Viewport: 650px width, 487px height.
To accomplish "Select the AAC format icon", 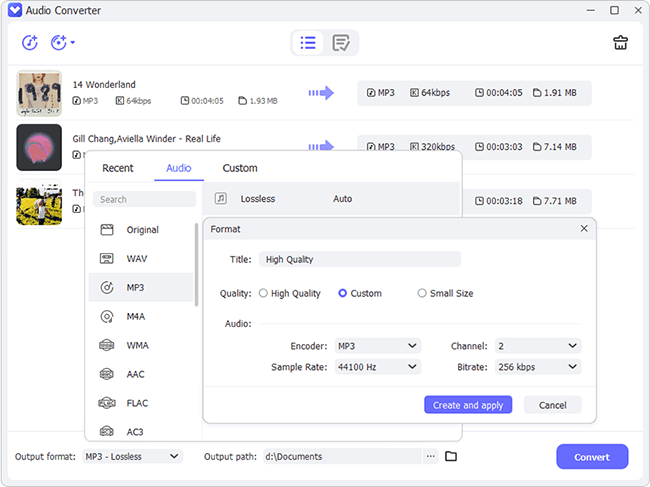I will click(x=107, y=374).
